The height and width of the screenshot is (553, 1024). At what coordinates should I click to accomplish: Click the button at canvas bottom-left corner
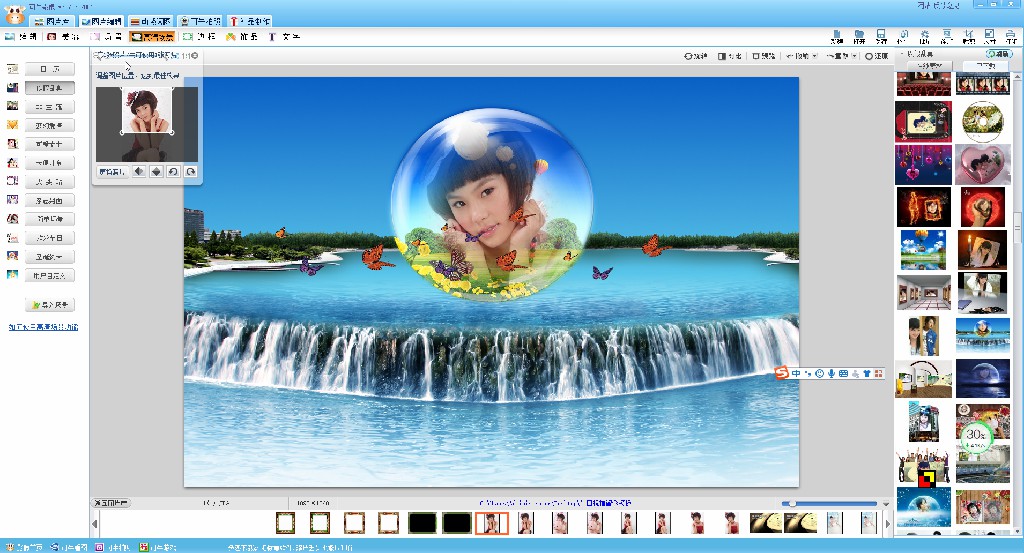click(x=111, y=503)
